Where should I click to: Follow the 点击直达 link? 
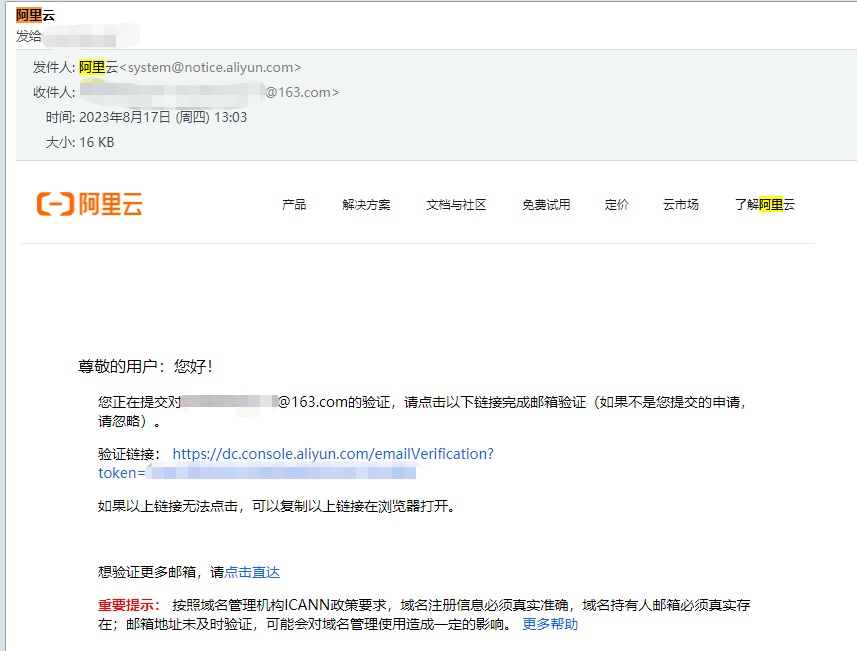(252, 572)
